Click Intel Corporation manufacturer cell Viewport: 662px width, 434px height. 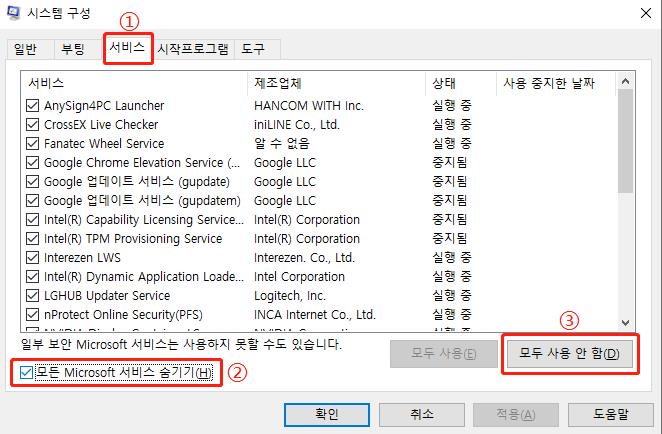pyautogui.click(x=299, y=277)
